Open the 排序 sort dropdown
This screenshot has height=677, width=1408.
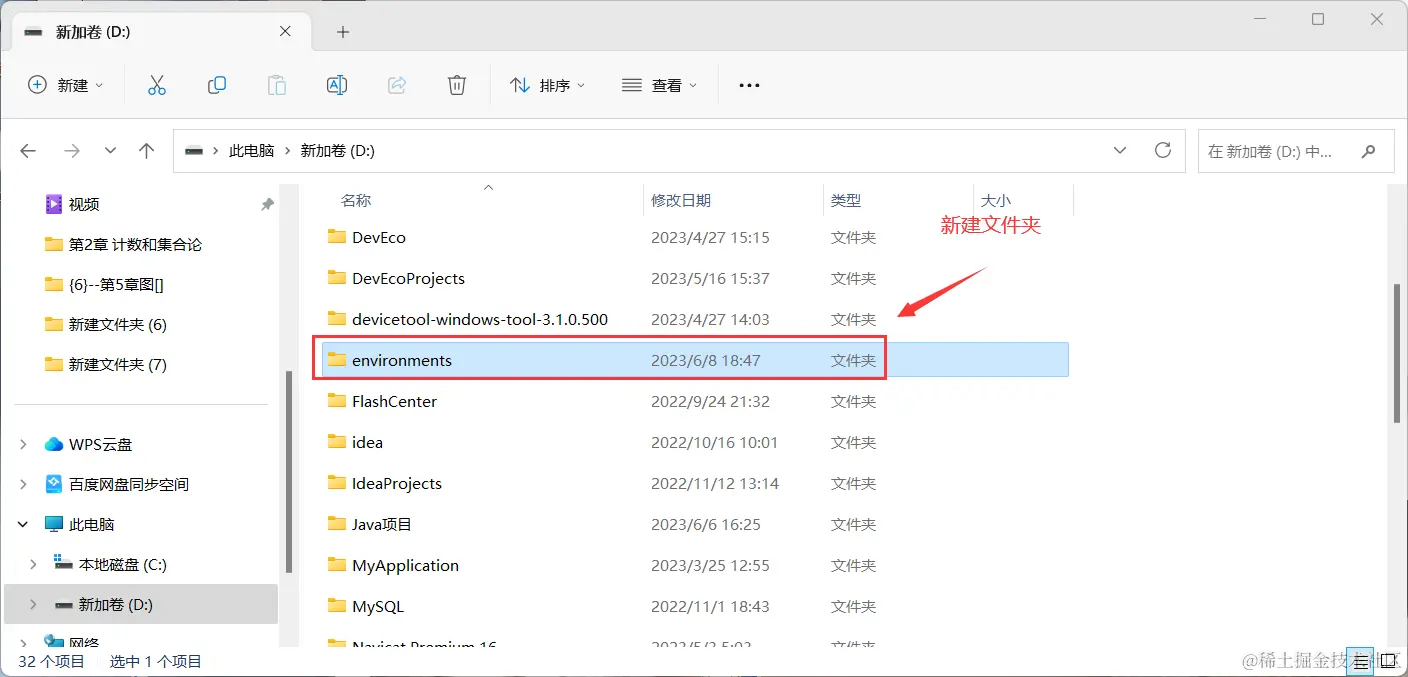[547, 85]
